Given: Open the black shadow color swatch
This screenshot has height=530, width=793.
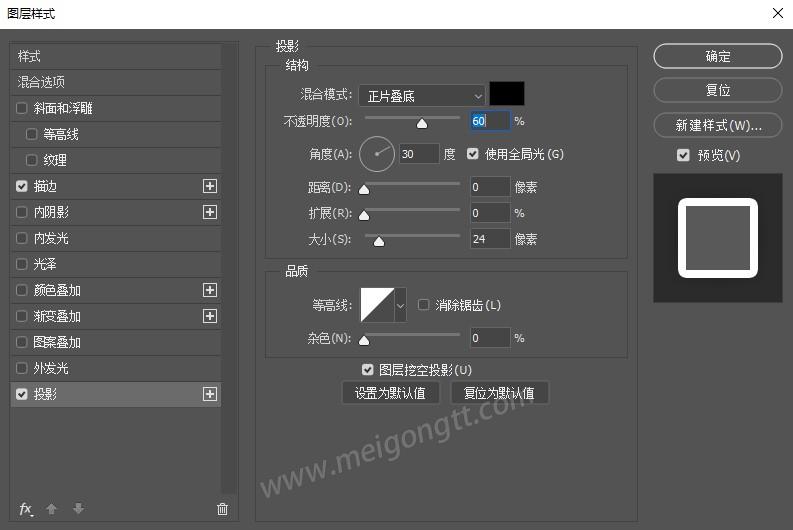Looking at the screenshot, I should (x=507, y=94).
